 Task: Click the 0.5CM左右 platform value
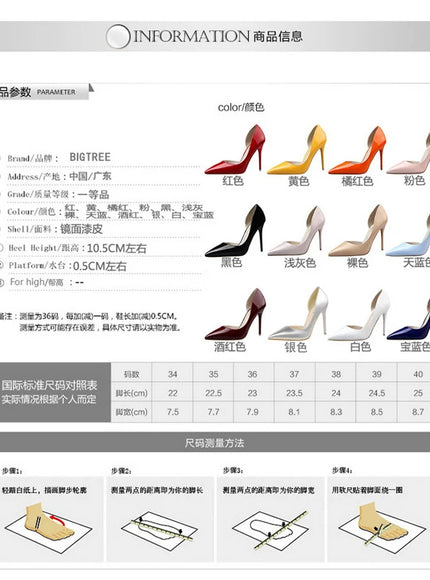coord(100,266)
